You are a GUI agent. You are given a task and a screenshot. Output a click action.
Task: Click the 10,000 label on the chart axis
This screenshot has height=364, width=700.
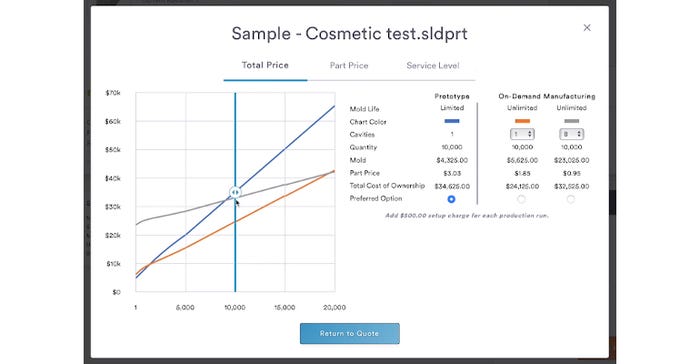coord(235,307)
